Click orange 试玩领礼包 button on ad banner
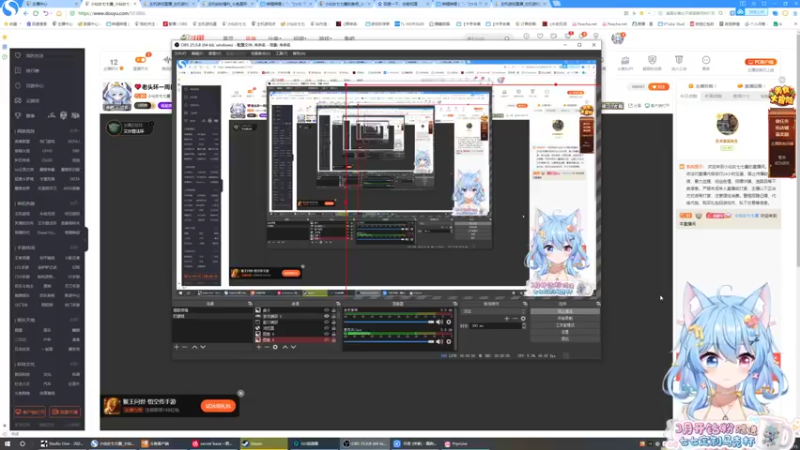The height and width of the screenshot is (450, 800). click(x=218, y=406)
